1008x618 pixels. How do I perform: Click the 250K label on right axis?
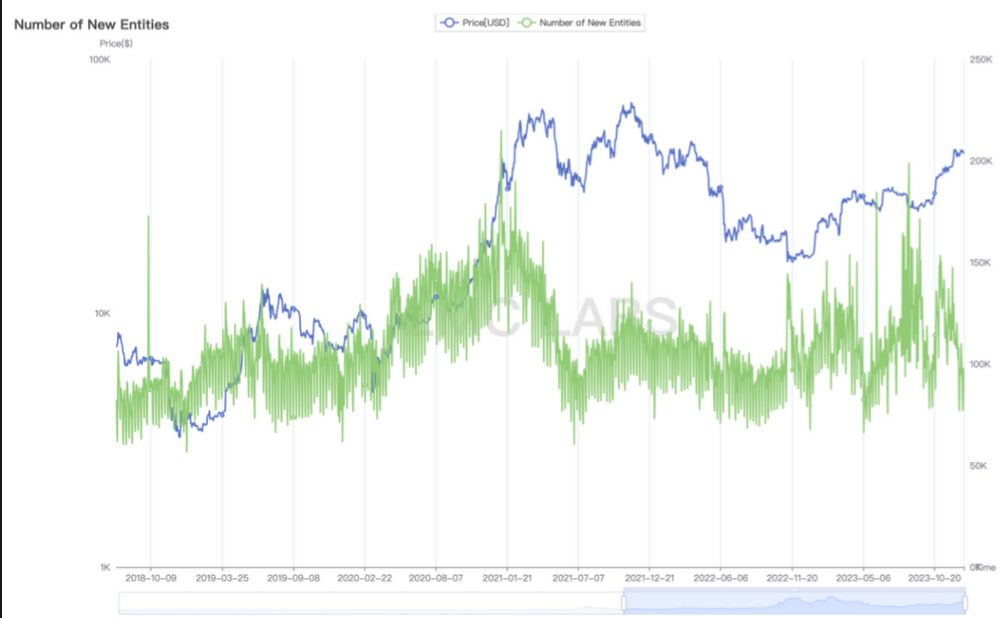[x=982, y=60]
